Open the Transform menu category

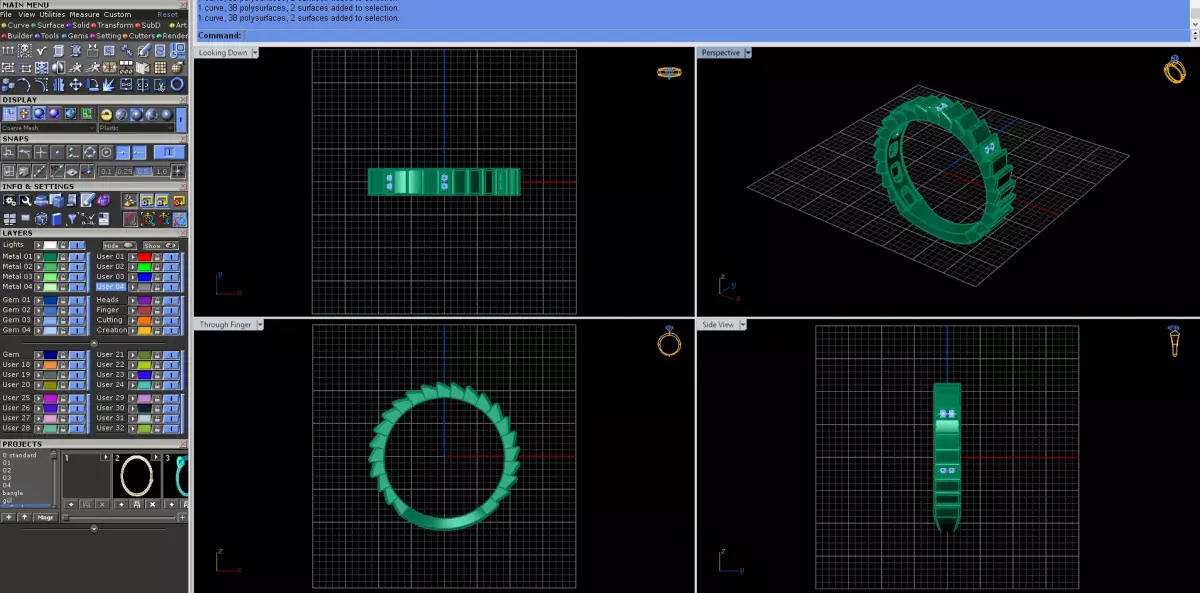point(115,25)
